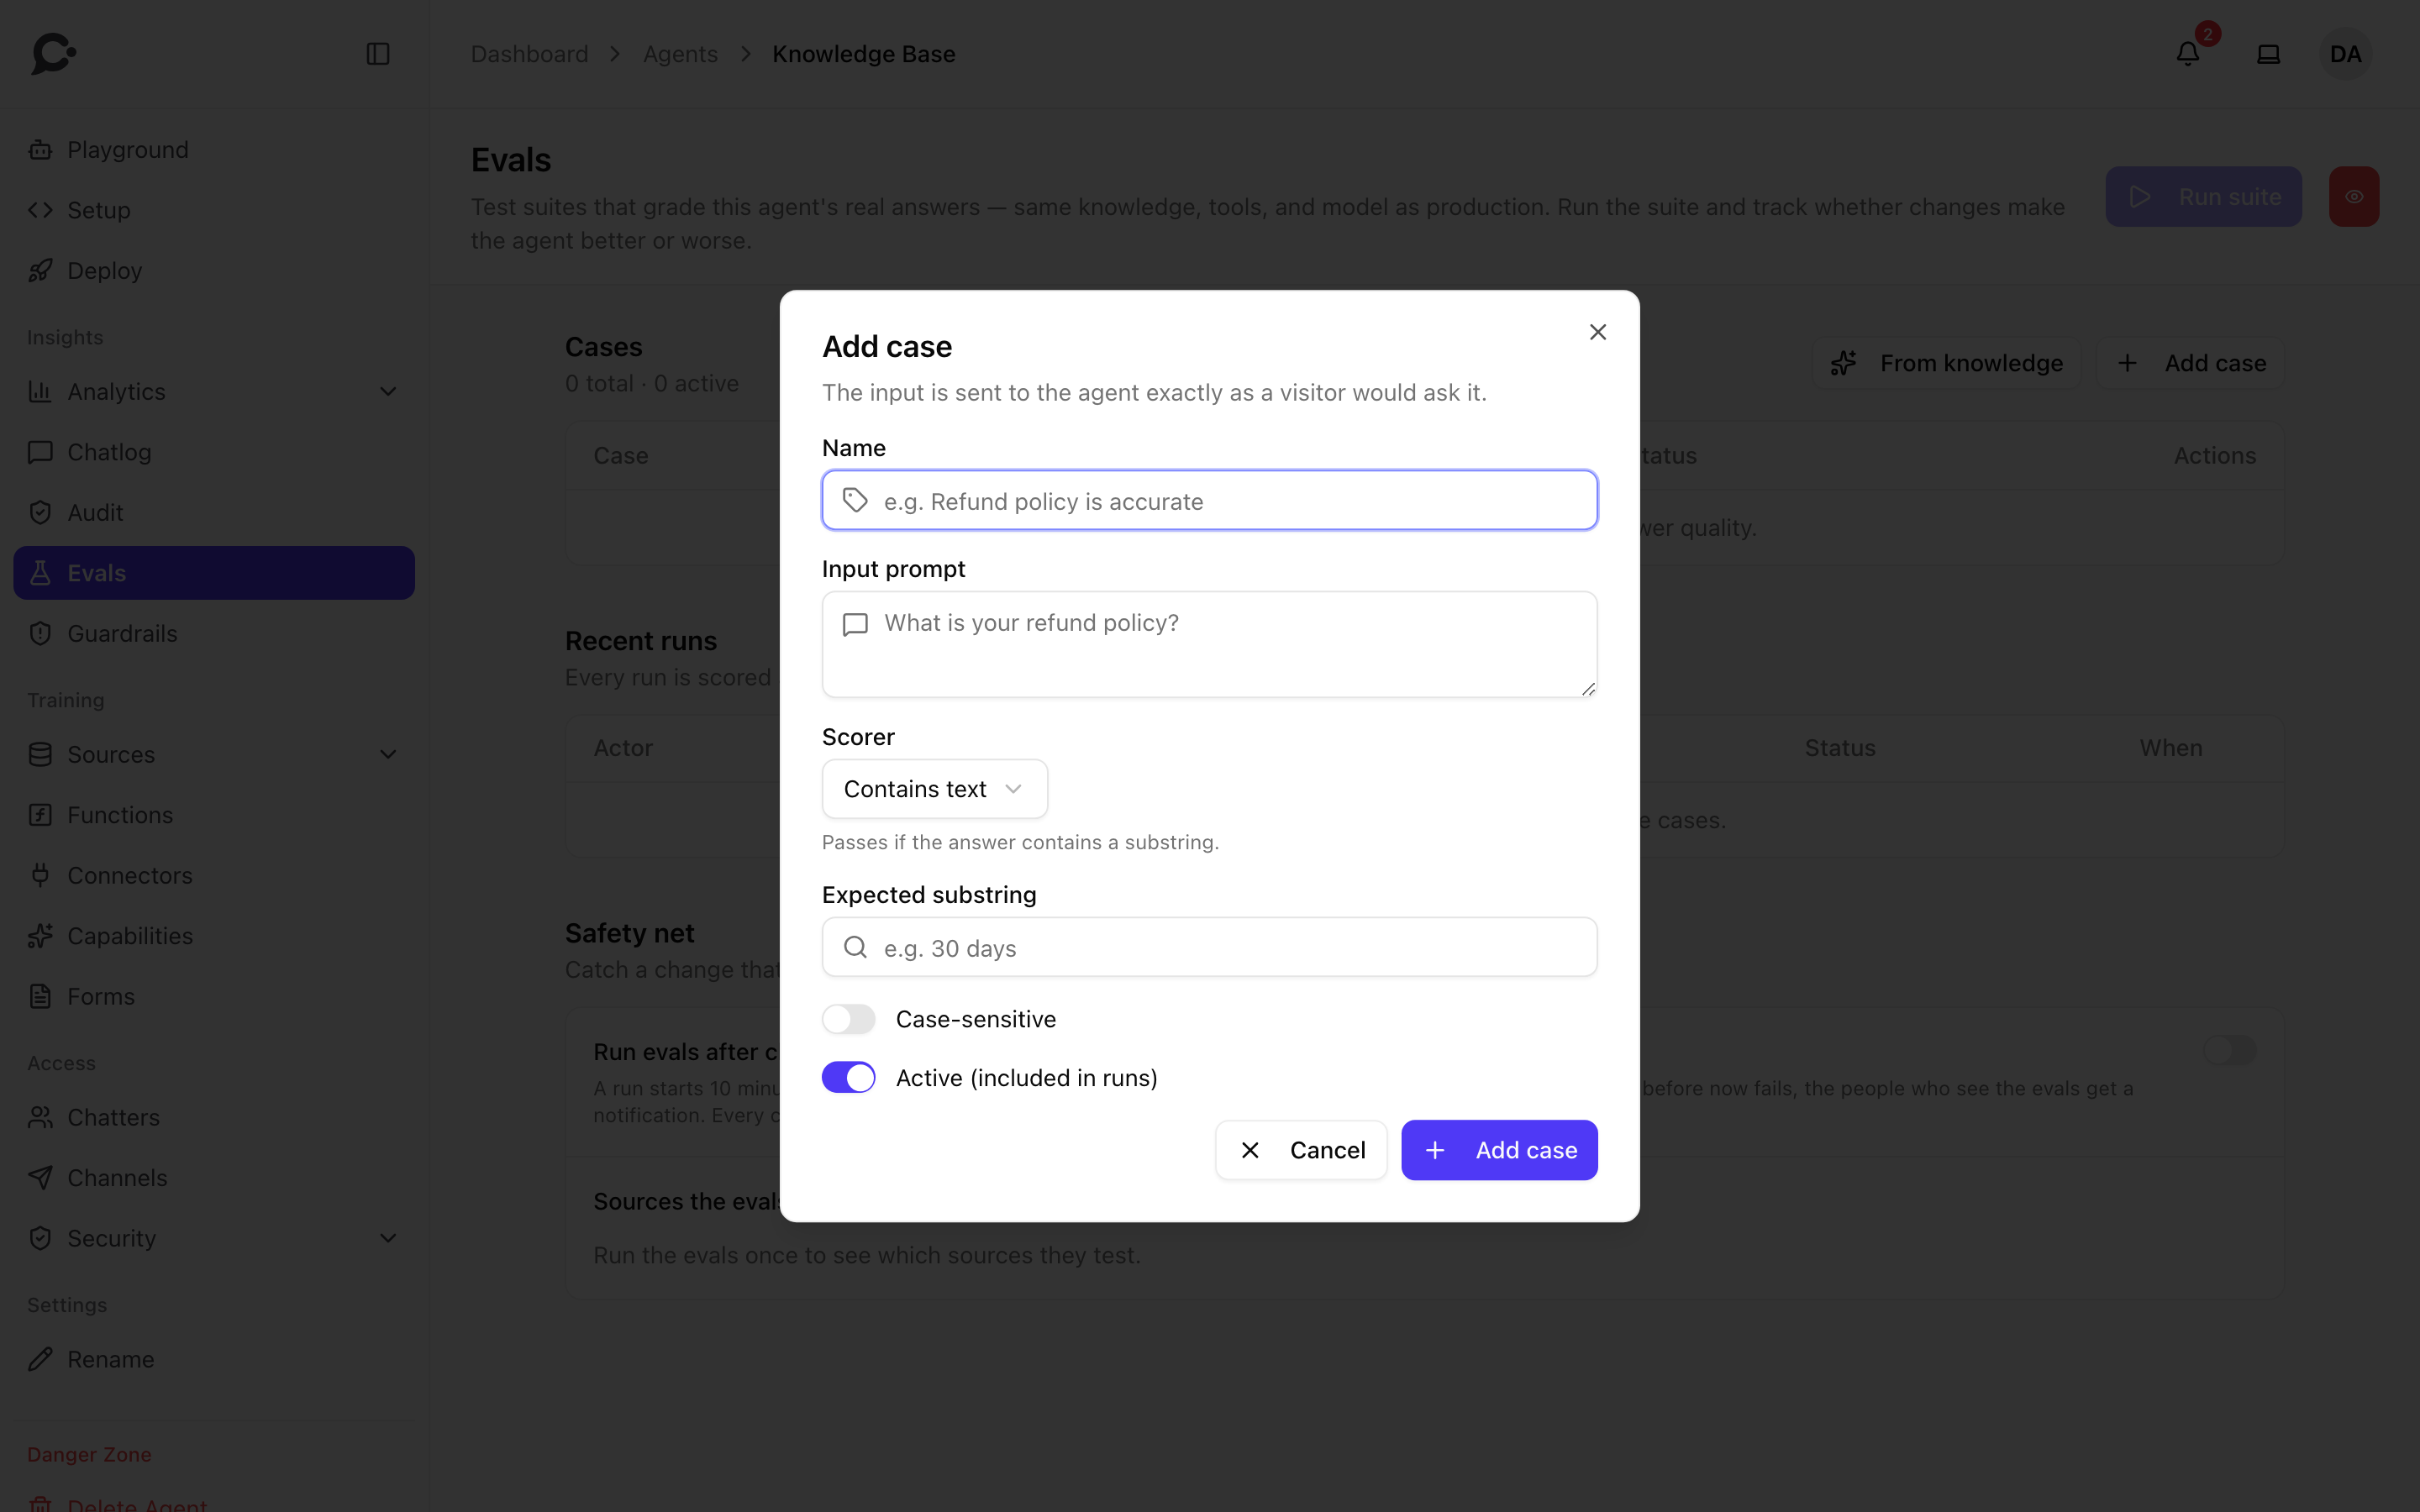Click the Functions icon in sidebar
The width and height of the screenshot is (2420, 1512).
(40, 815)
